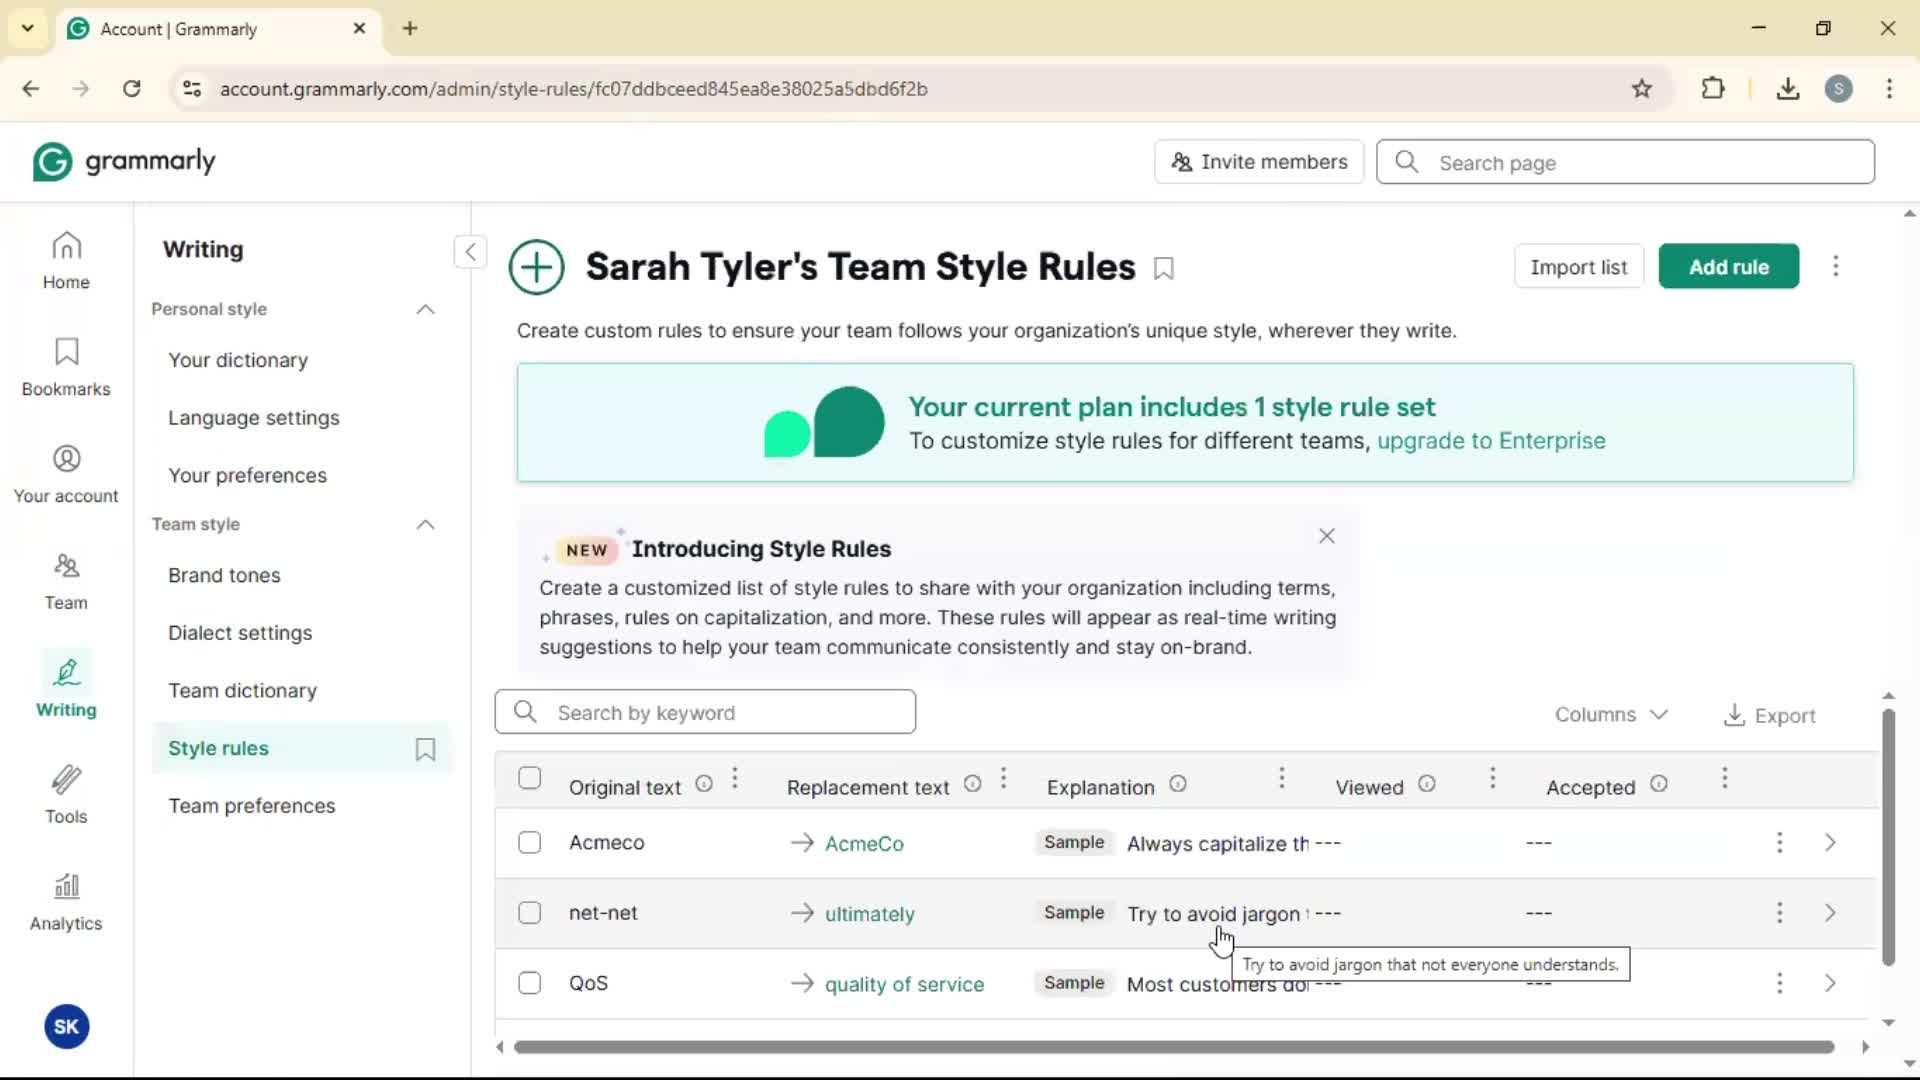Click the info icon next to Original text

(x=704, y=784)
